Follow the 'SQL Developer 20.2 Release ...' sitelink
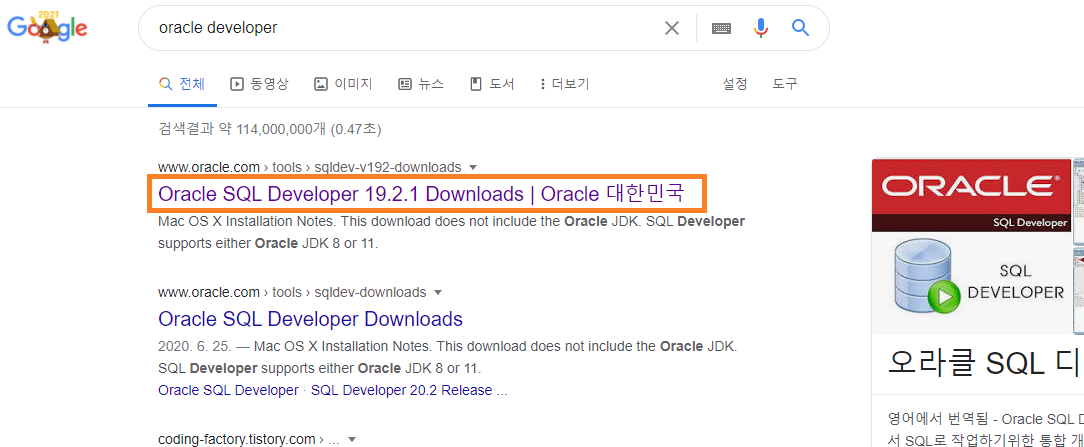Viewport: 1084px width, 447px height. coord(409,390)
